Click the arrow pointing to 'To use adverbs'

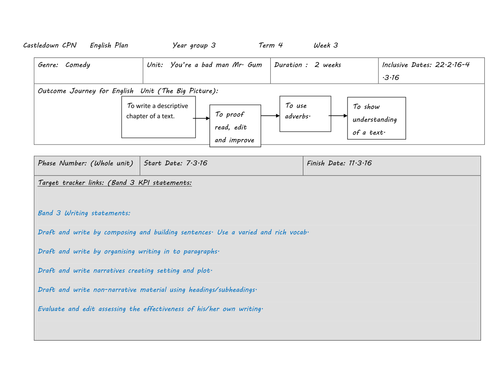[270, 116]
